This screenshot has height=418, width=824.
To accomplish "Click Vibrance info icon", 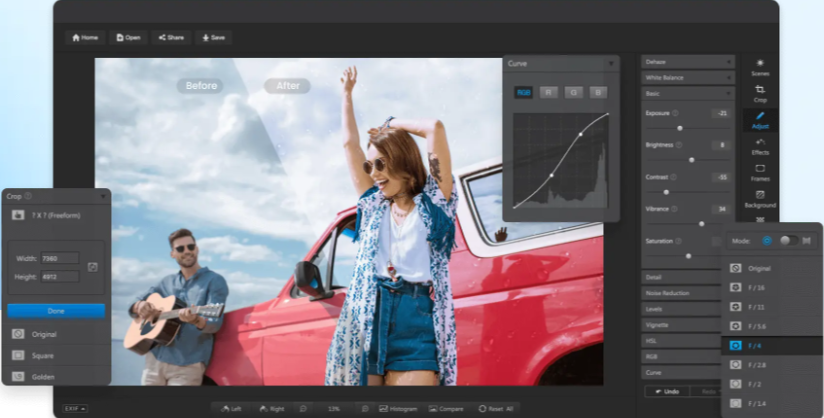I will [x=674, y=209].
